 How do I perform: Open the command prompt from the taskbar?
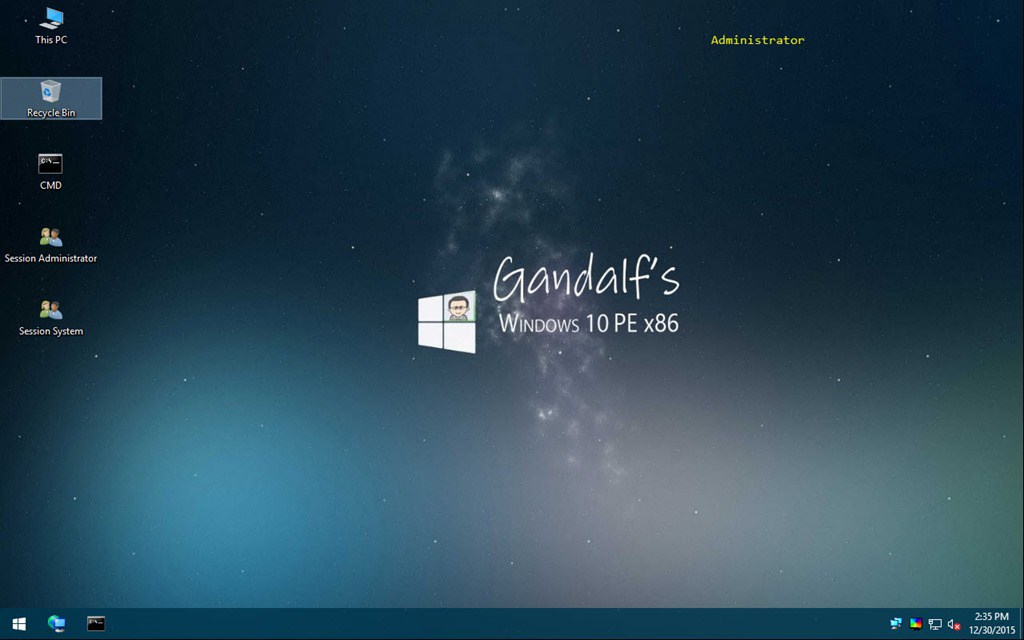[96, 624]
